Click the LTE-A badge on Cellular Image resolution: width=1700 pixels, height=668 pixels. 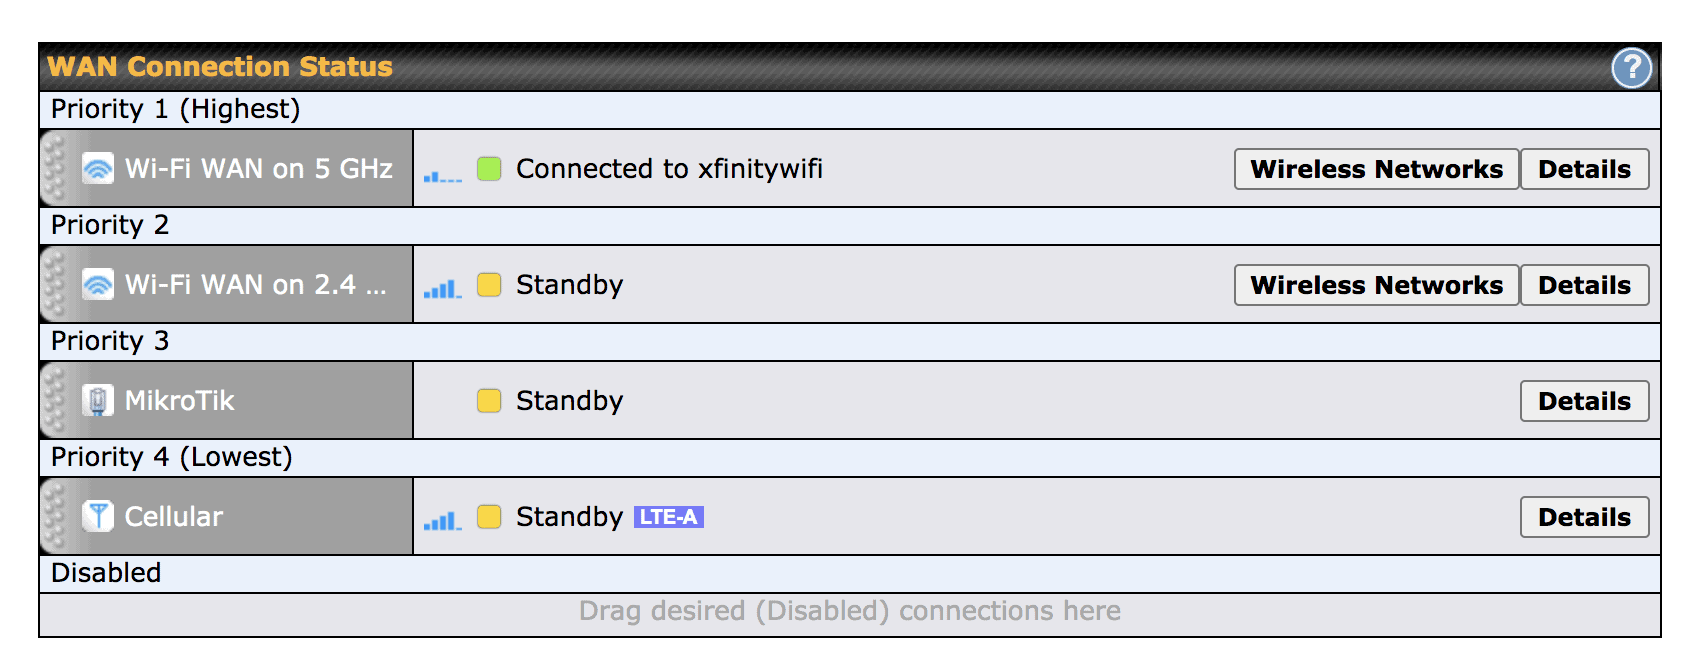coord(669,517)
